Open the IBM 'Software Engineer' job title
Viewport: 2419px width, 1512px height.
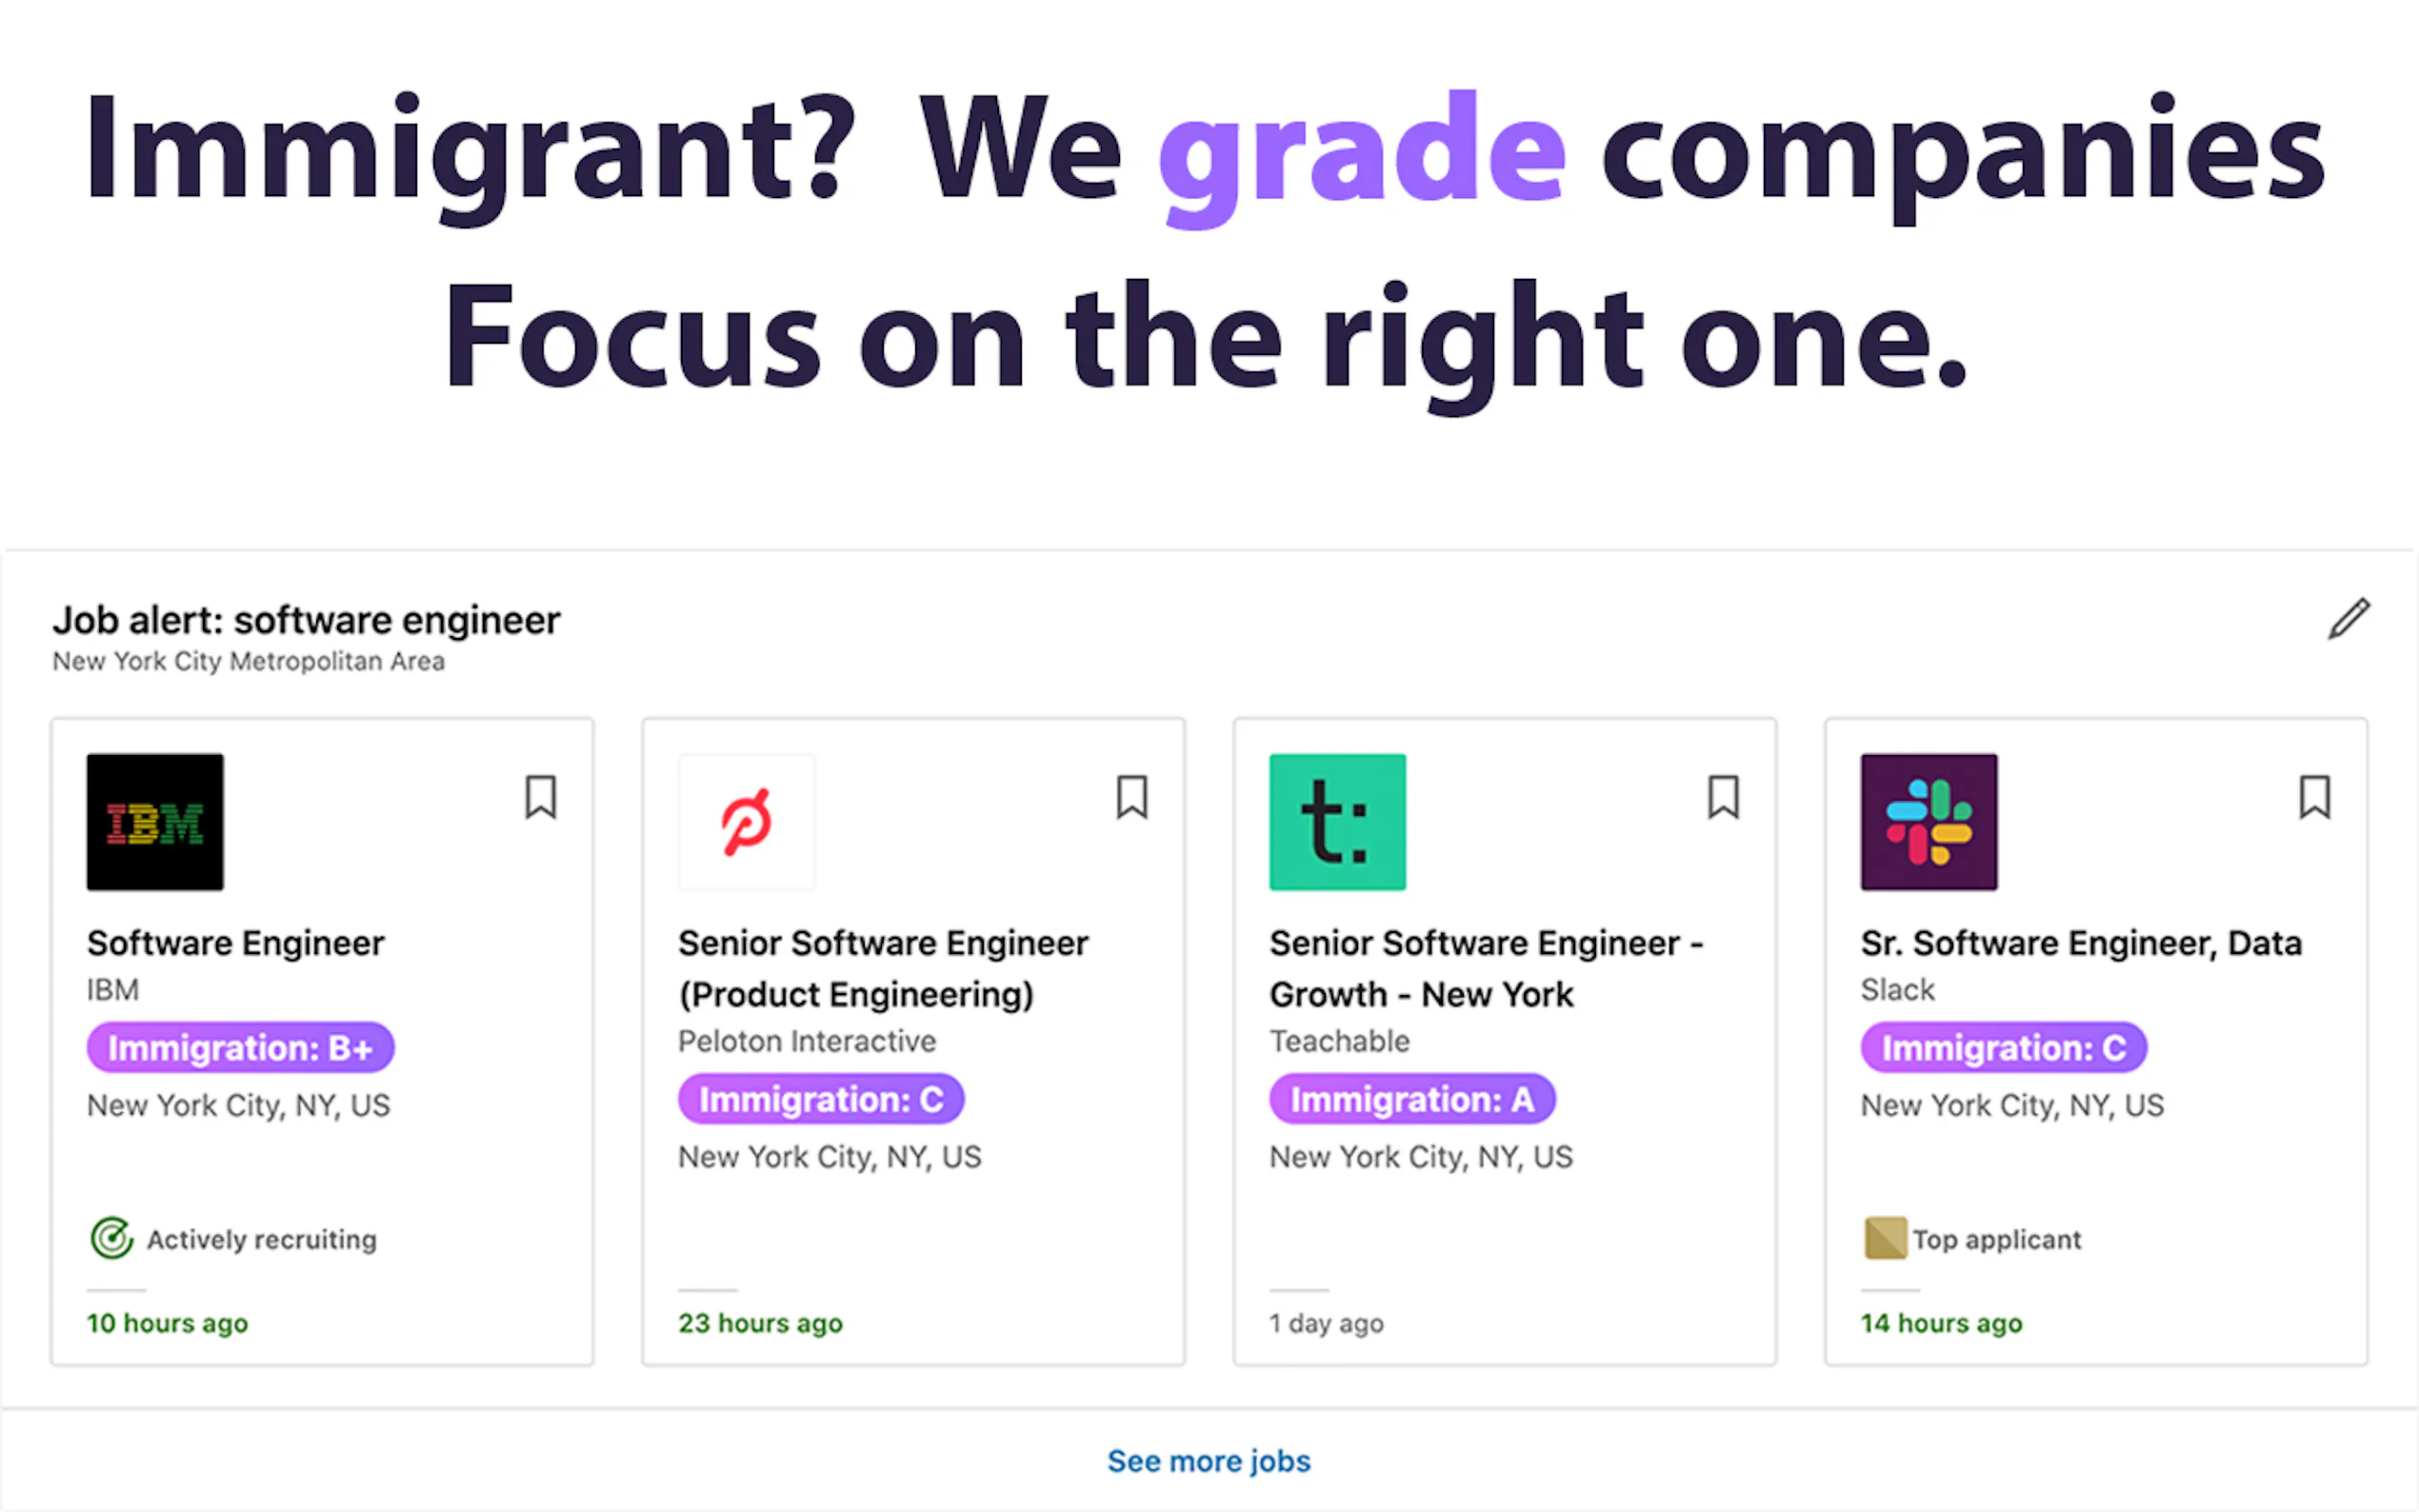(x=235, y=943)
